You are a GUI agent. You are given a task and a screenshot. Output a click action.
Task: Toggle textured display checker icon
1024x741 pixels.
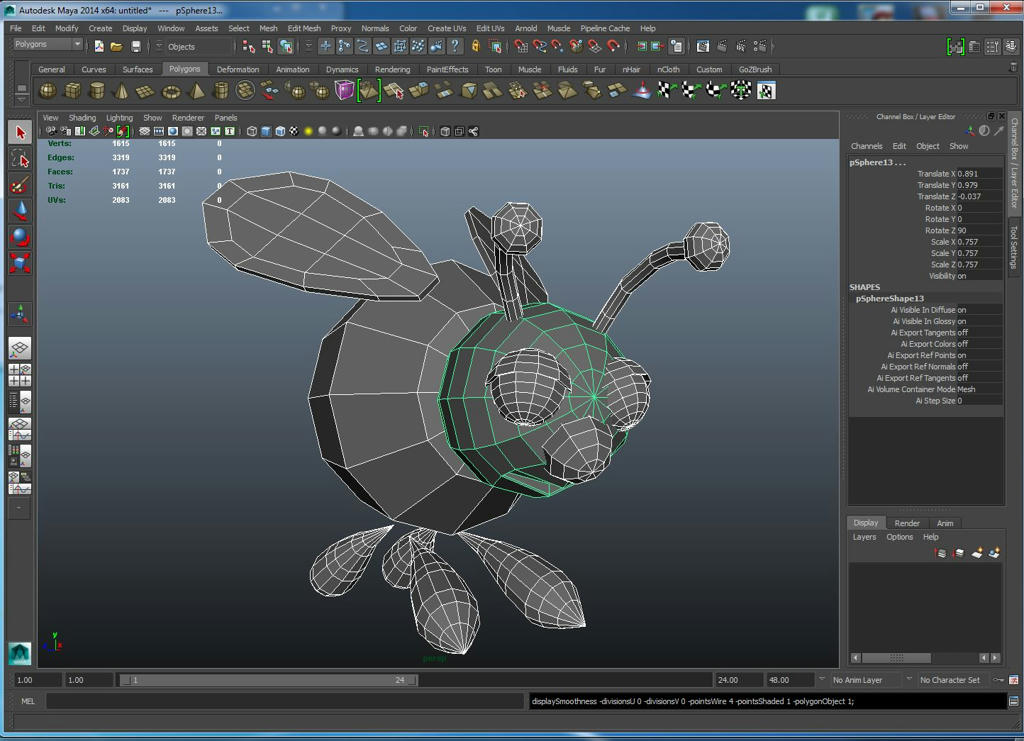click(x=294, y=131)
